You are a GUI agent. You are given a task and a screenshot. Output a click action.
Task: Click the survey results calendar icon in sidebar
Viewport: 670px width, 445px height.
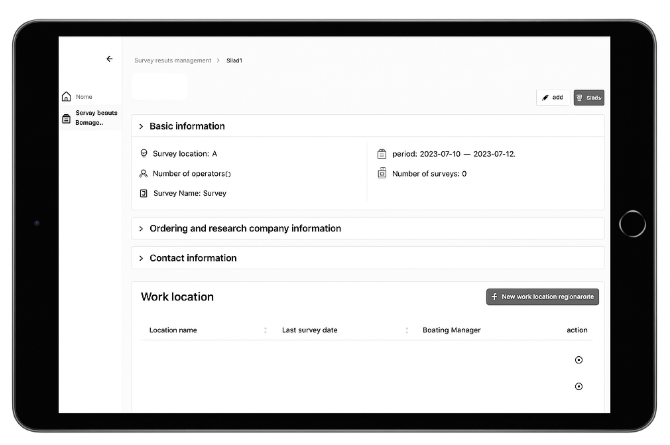pyautogui.click(x=66, y=118)
